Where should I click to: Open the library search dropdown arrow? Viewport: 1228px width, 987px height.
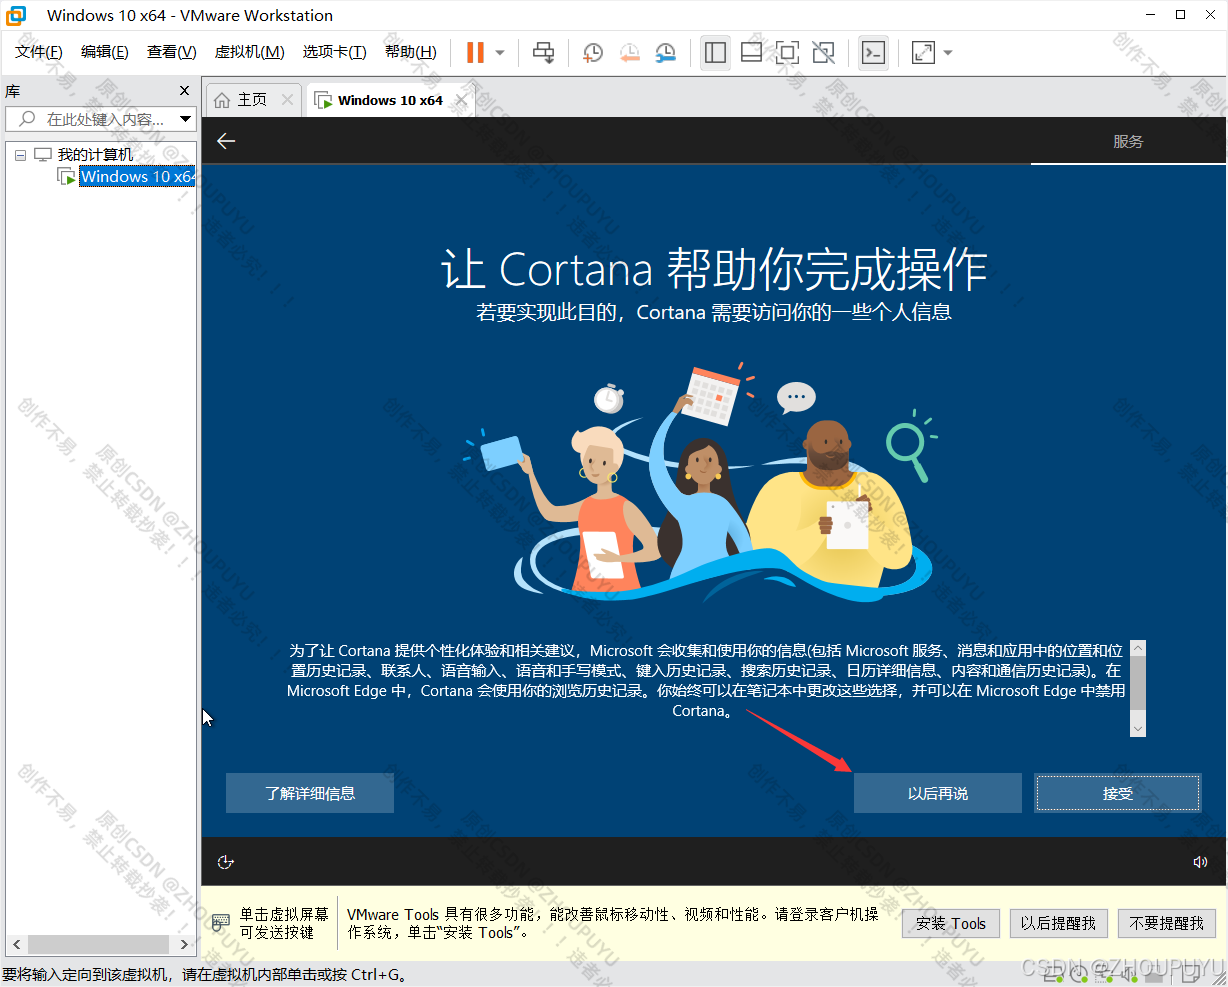[x=185, y=119]
